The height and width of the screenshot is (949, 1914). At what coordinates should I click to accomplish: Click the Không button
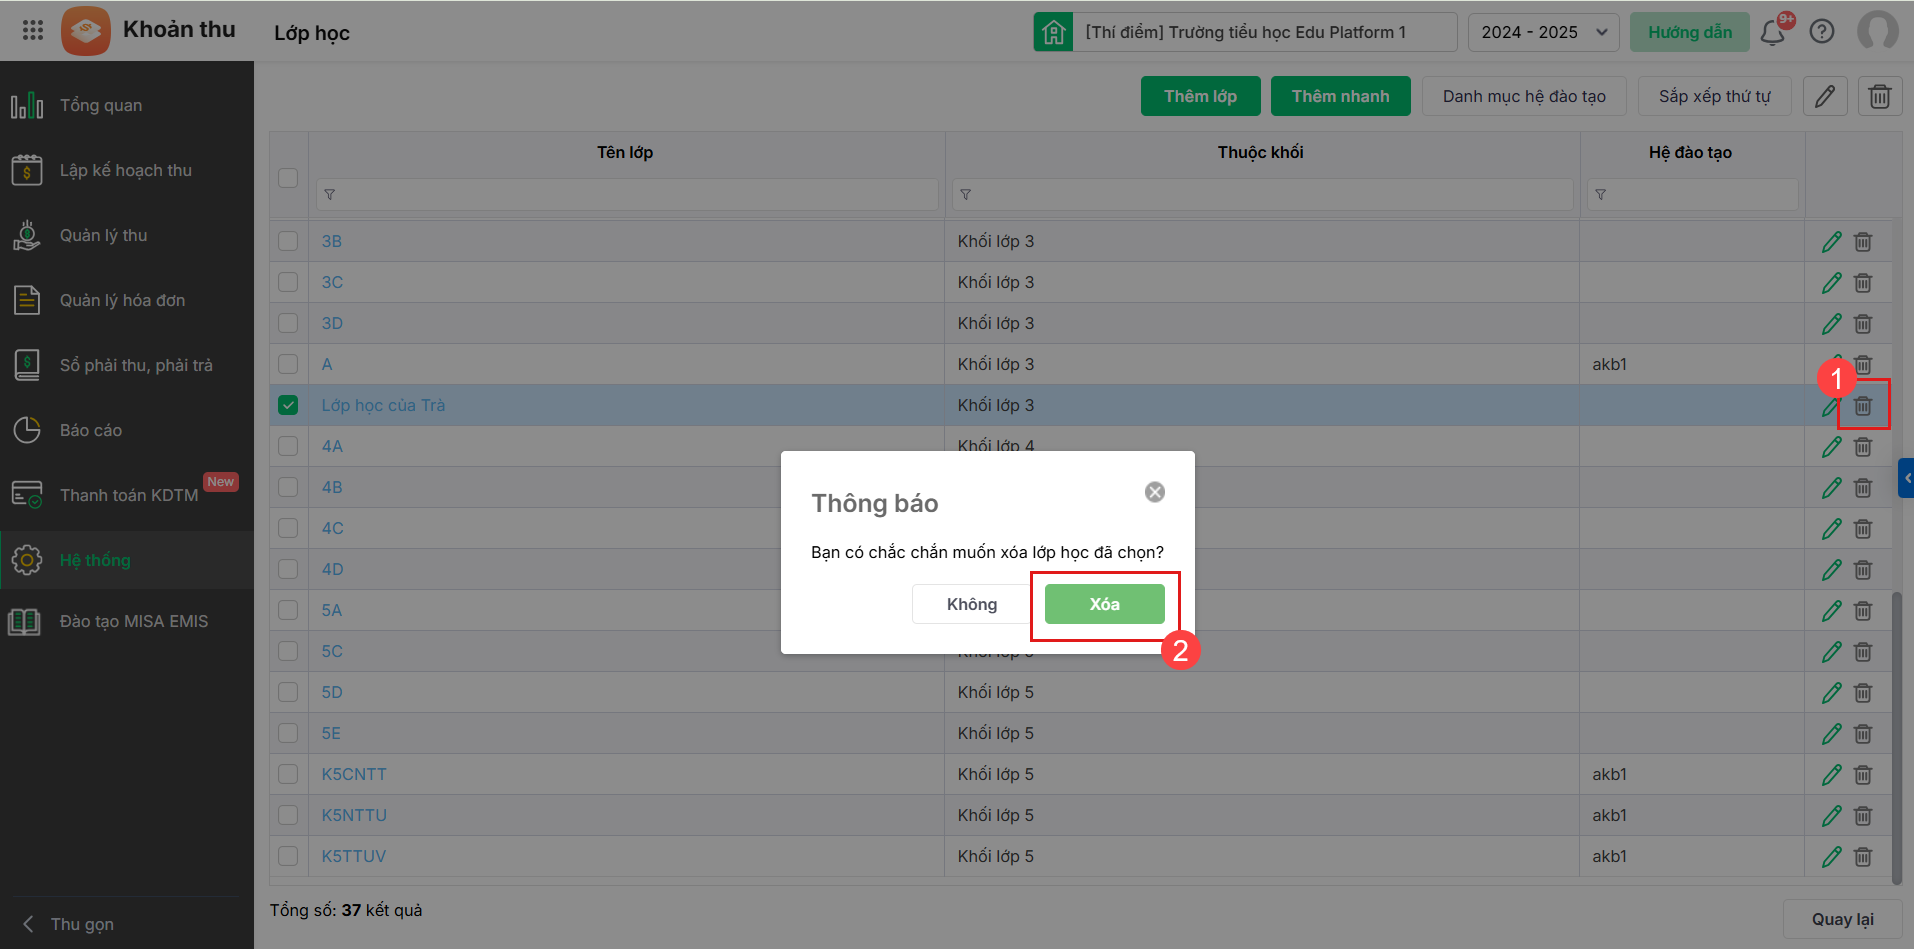[x=971, y=604]
